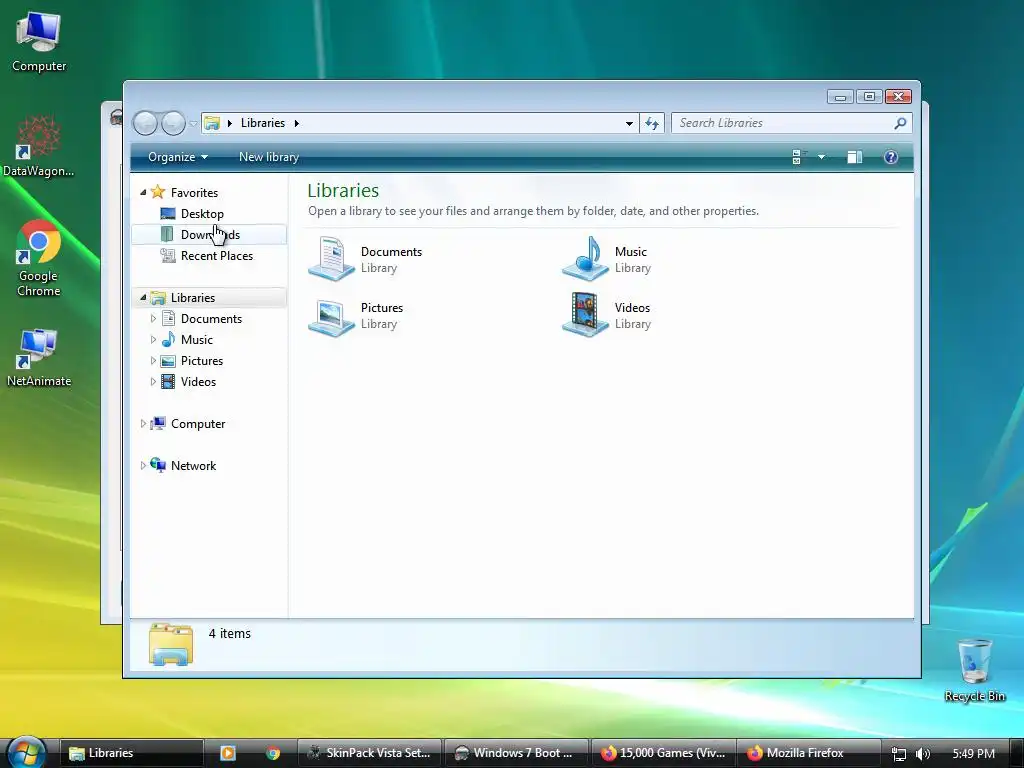Click the network tray icon
Viewport: 1024px width, 768px height.
coord(899,754)
